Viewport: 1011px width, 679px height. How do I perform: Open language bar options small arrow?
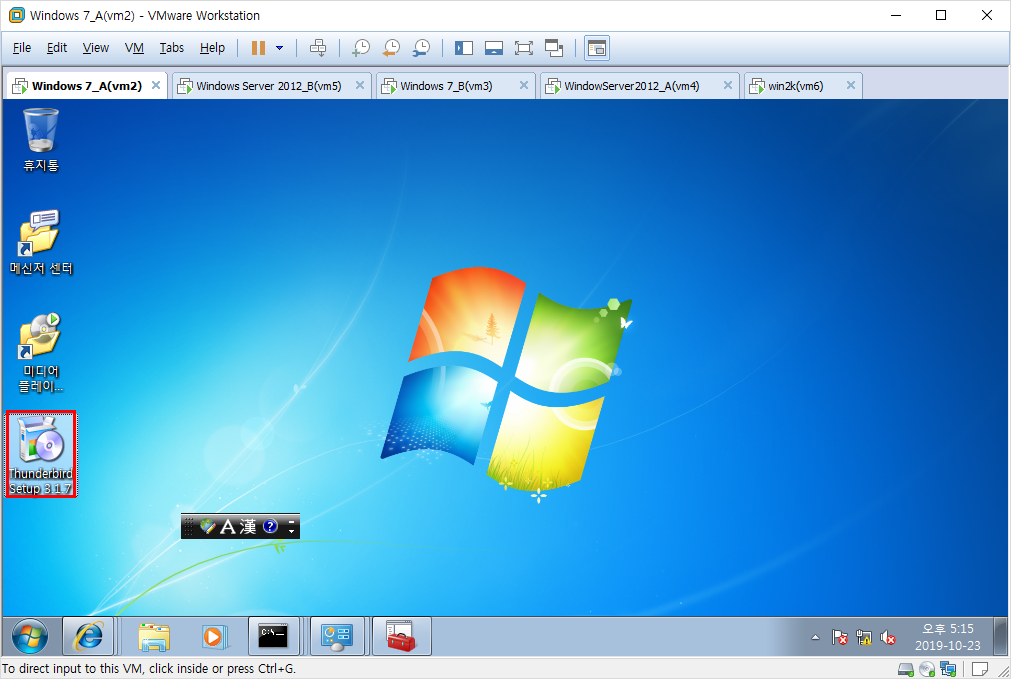point(291,531)
